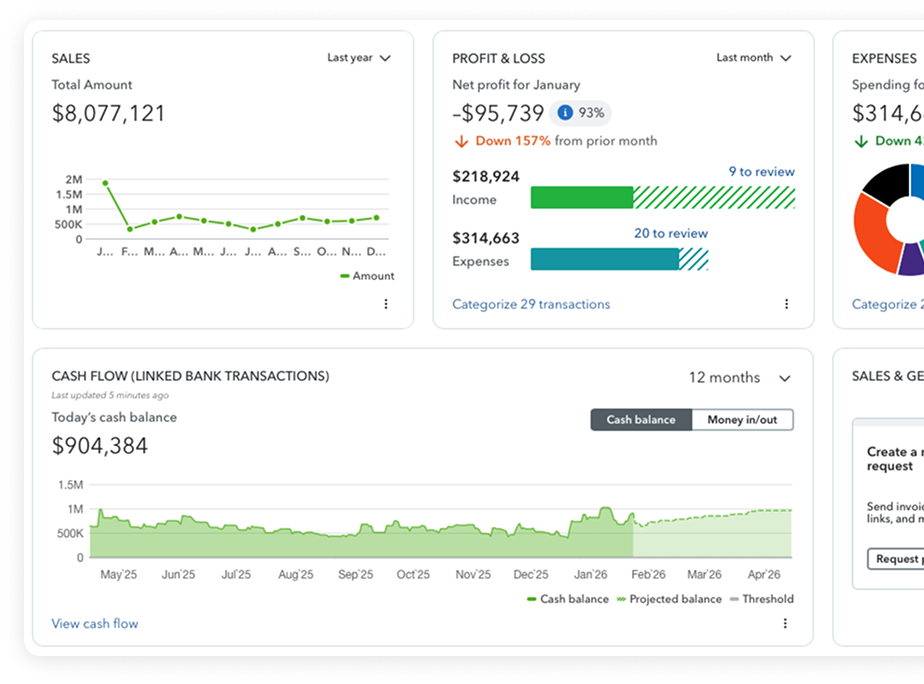This screenshot has width=924, height=684.
Task: Expand the Last year period dropdown
Action: (x=359, y=58)
